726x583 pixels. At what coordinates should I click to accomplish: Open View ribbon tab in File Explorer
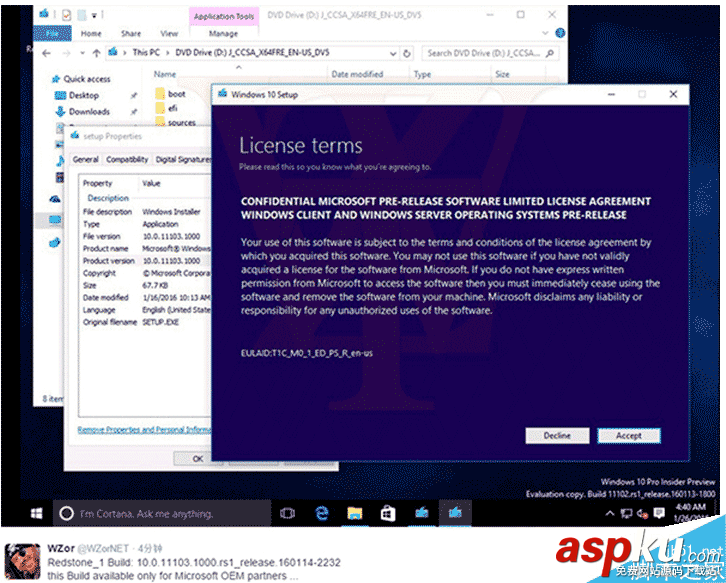tap(169, 33)
